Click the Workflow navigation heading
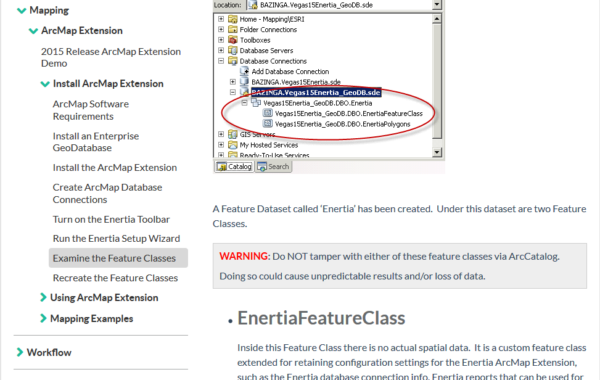This screenshot has height=380, width=600. pyautogui.click(x=49, y=352)
